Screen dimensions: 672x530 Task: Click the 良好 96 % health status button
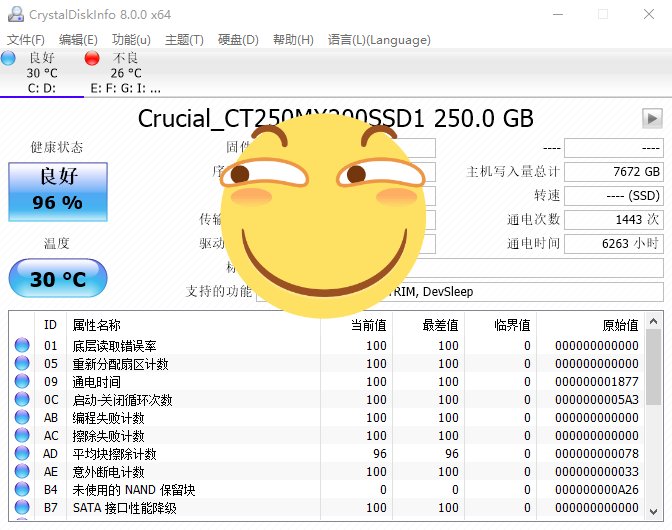[58, 192]
